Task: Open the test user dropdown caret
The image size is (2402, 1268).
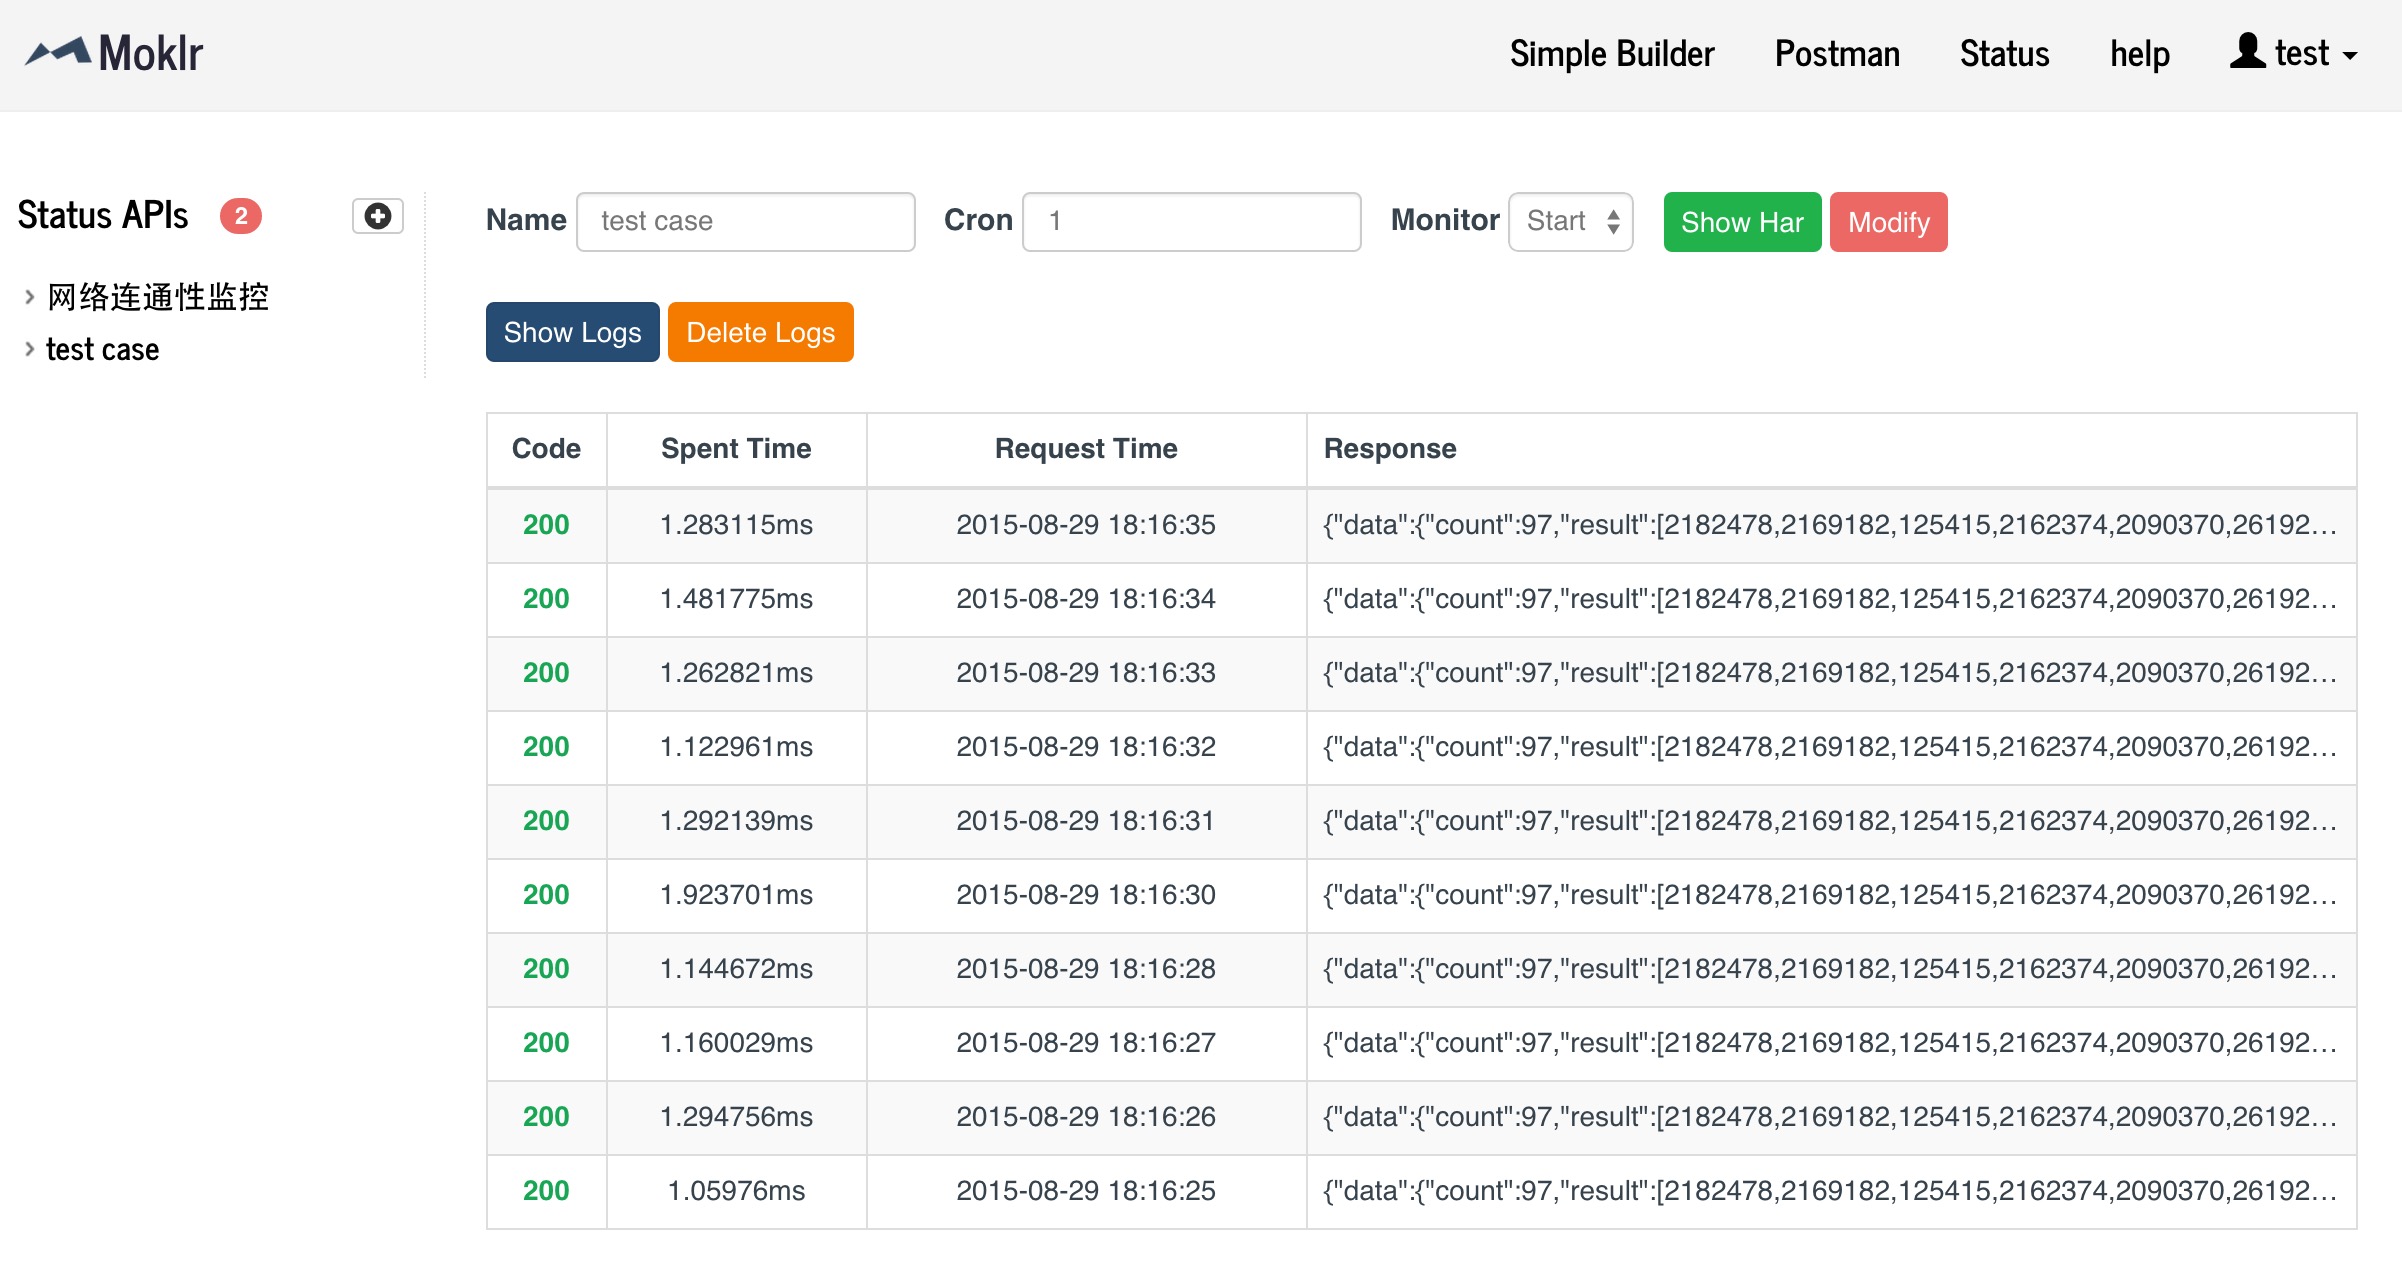Action: (2350, 56)
